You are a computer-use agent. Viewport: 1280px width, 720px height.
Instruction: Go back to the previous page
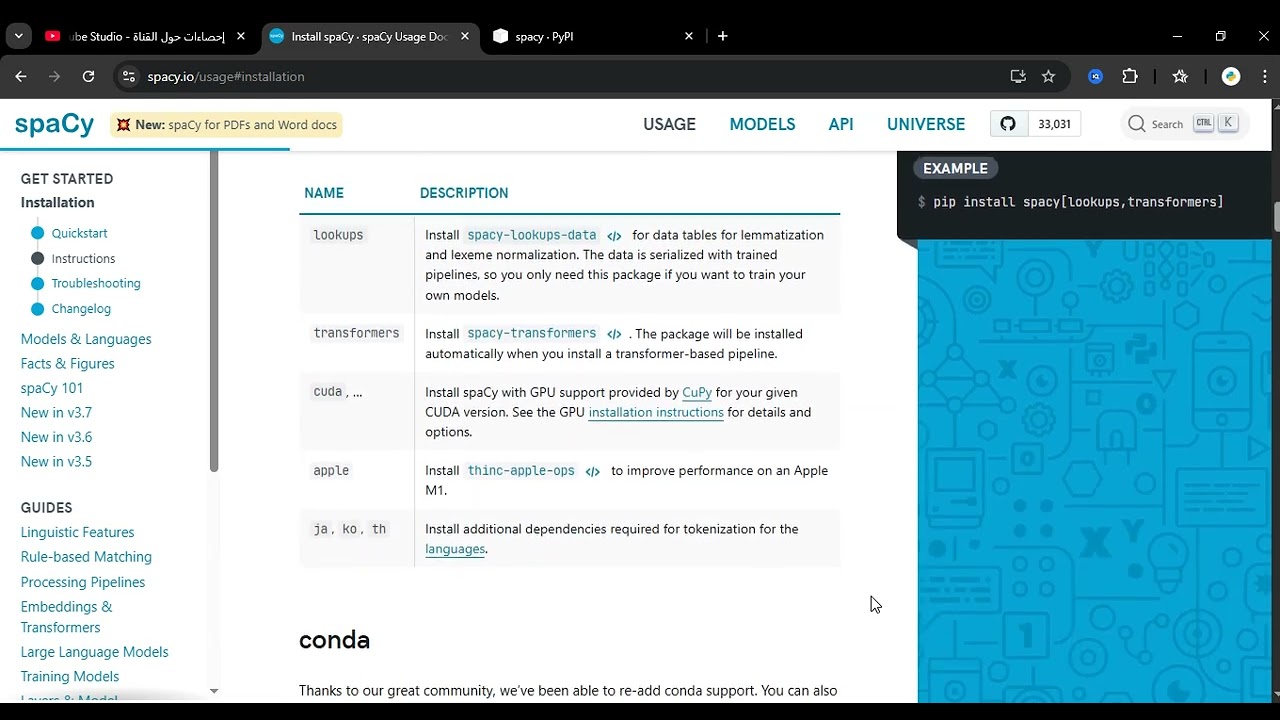click(21, 76)
